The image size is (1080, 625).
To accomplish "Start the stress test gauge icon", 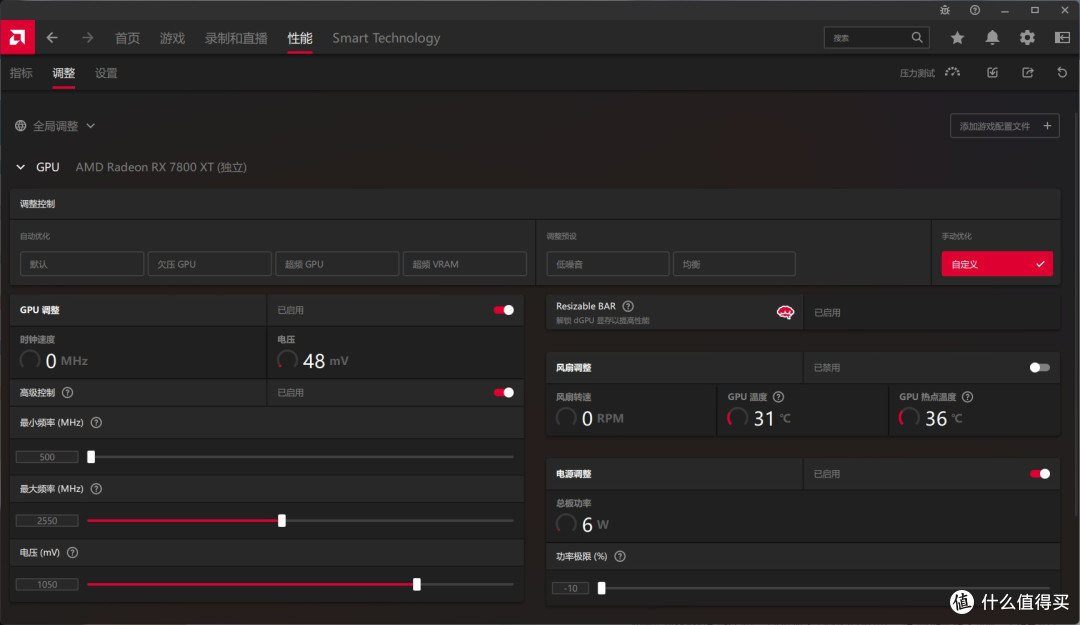I will 953,72.
